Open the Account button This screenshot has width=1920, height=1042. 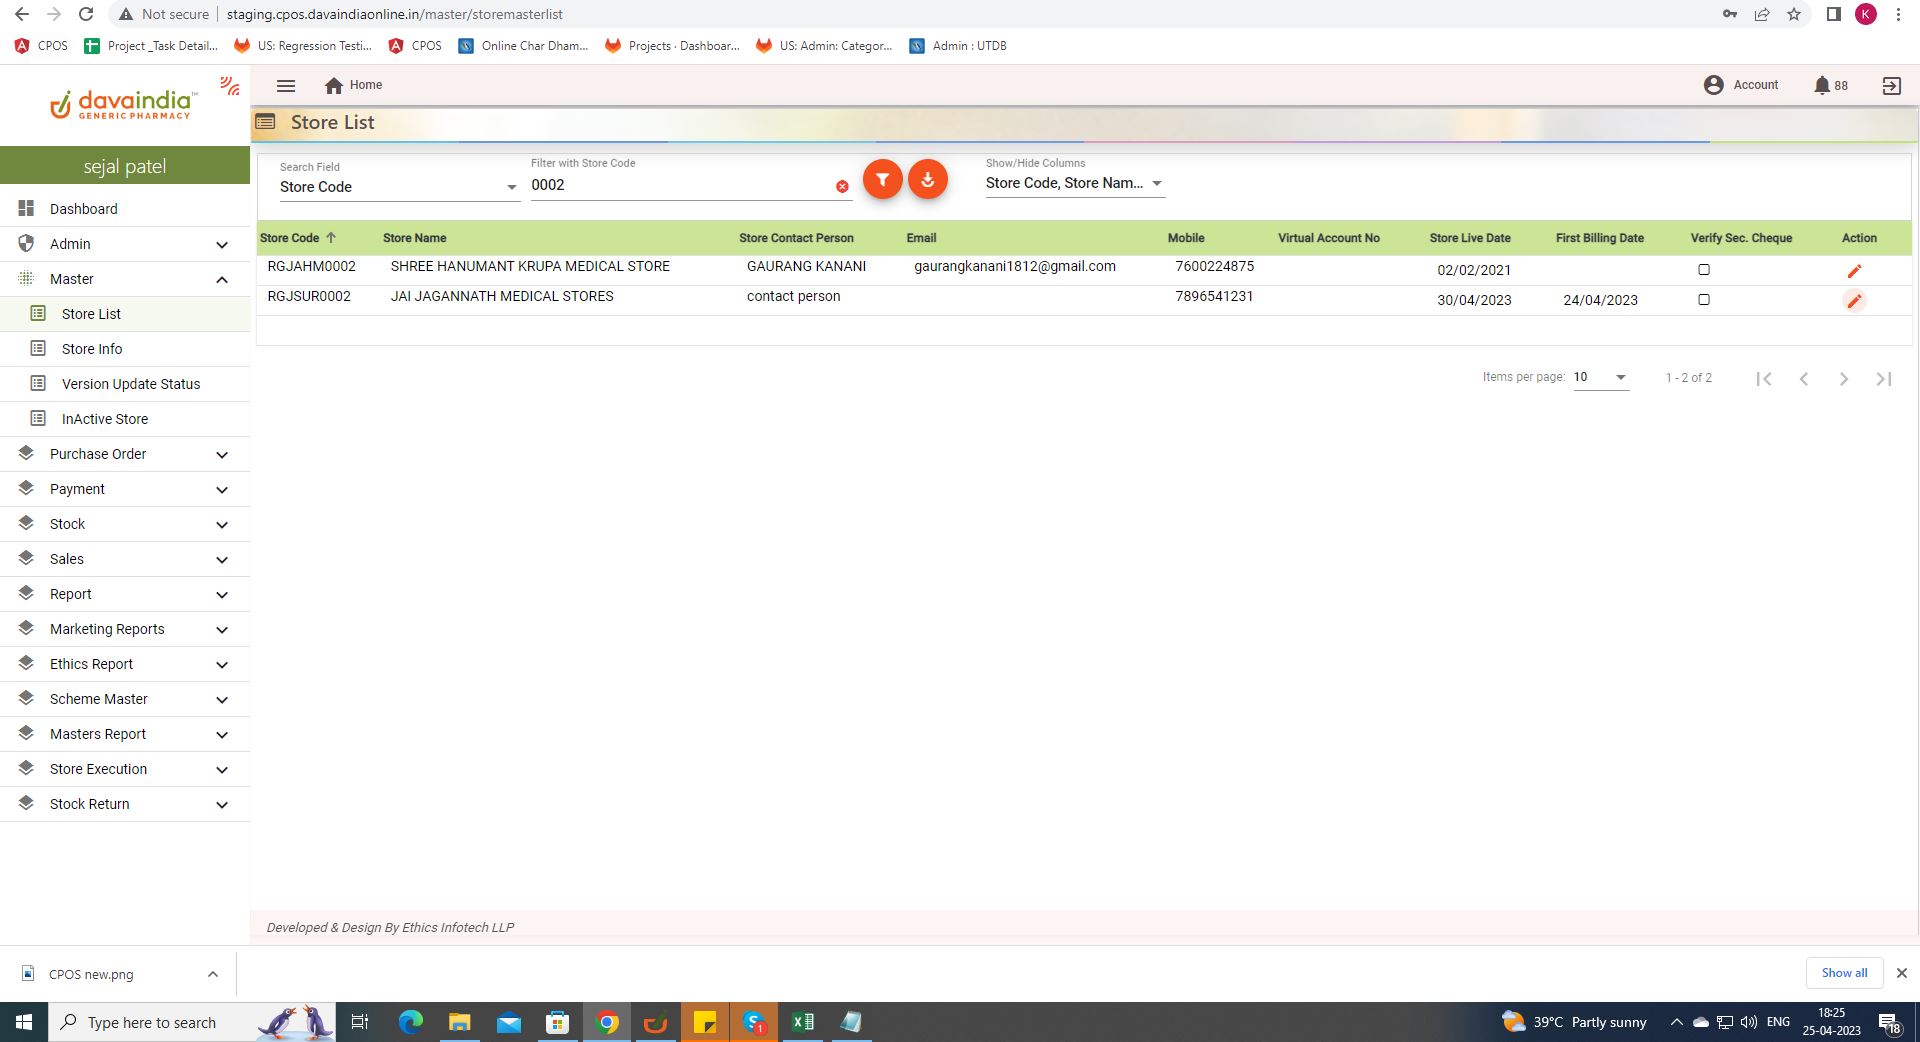point(1741,86)
